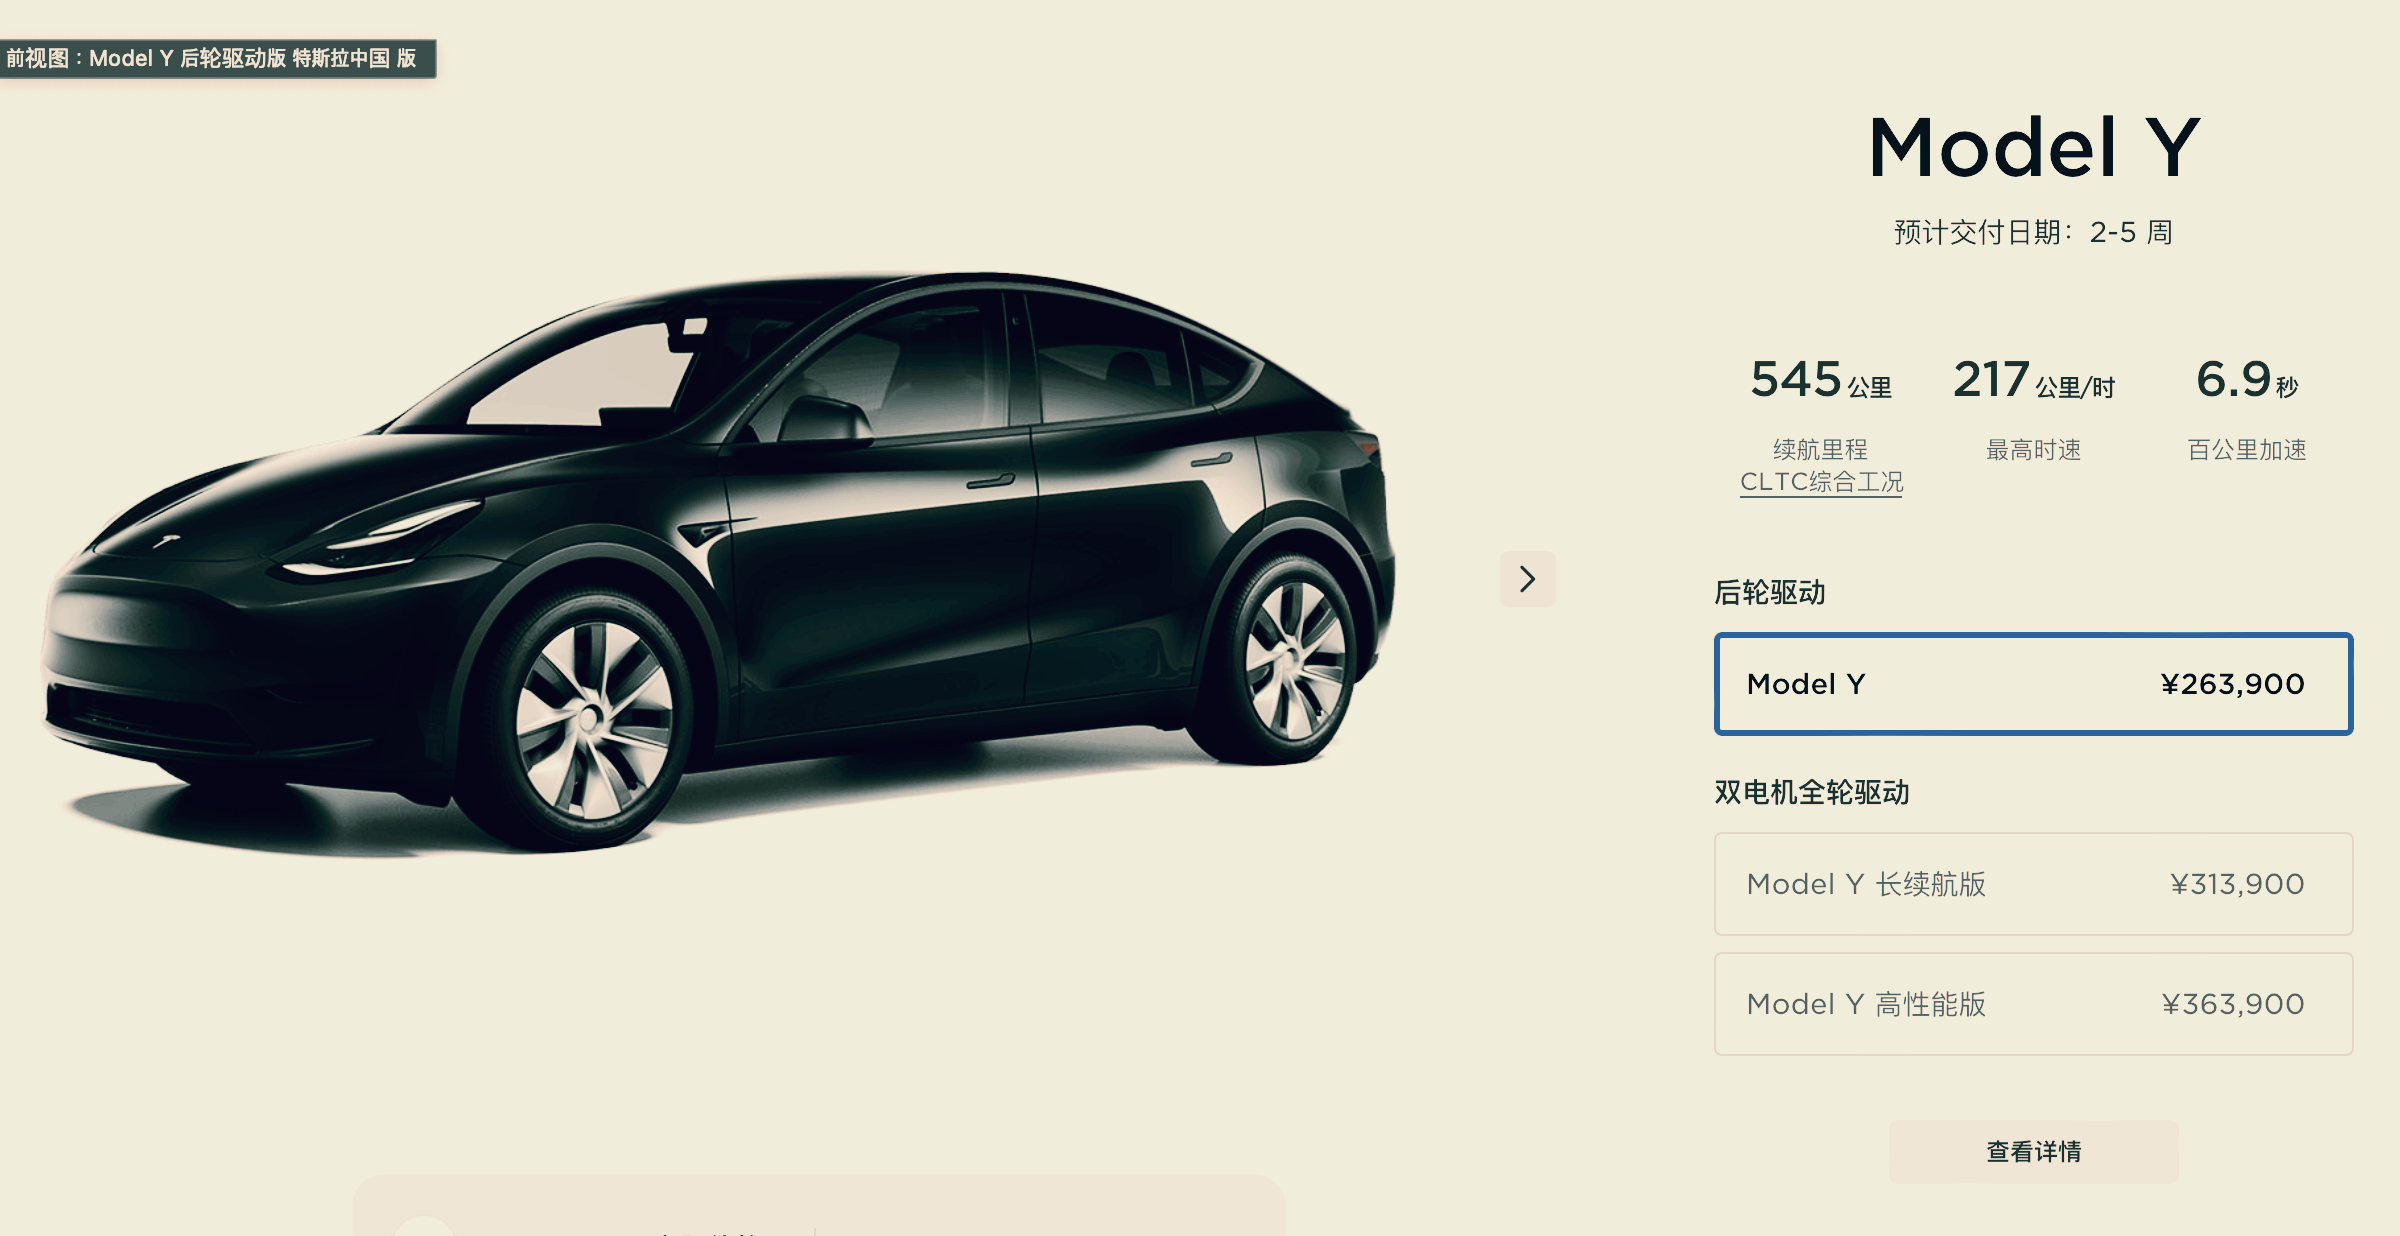Click the ¥263,900 price label
This screenshot has width=2400, height=1236.
point(2232,684)
